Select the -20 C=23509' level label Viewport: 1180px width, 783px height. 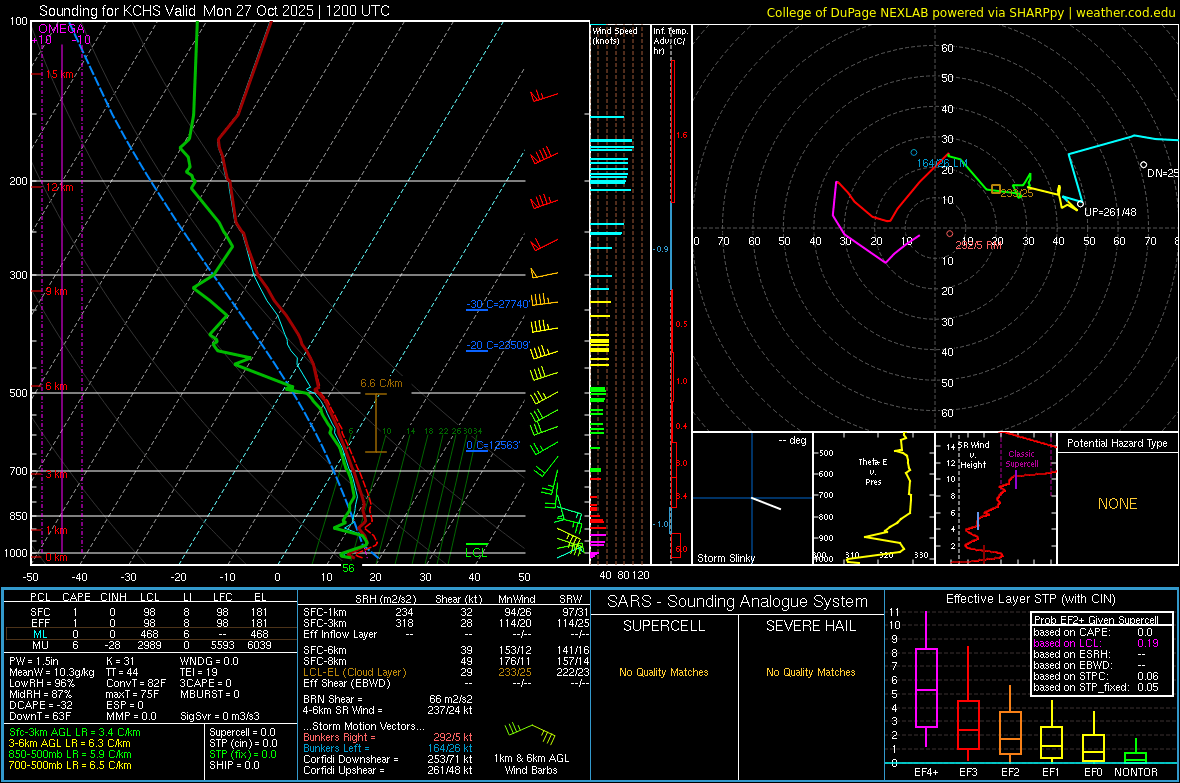coord(497,346)
